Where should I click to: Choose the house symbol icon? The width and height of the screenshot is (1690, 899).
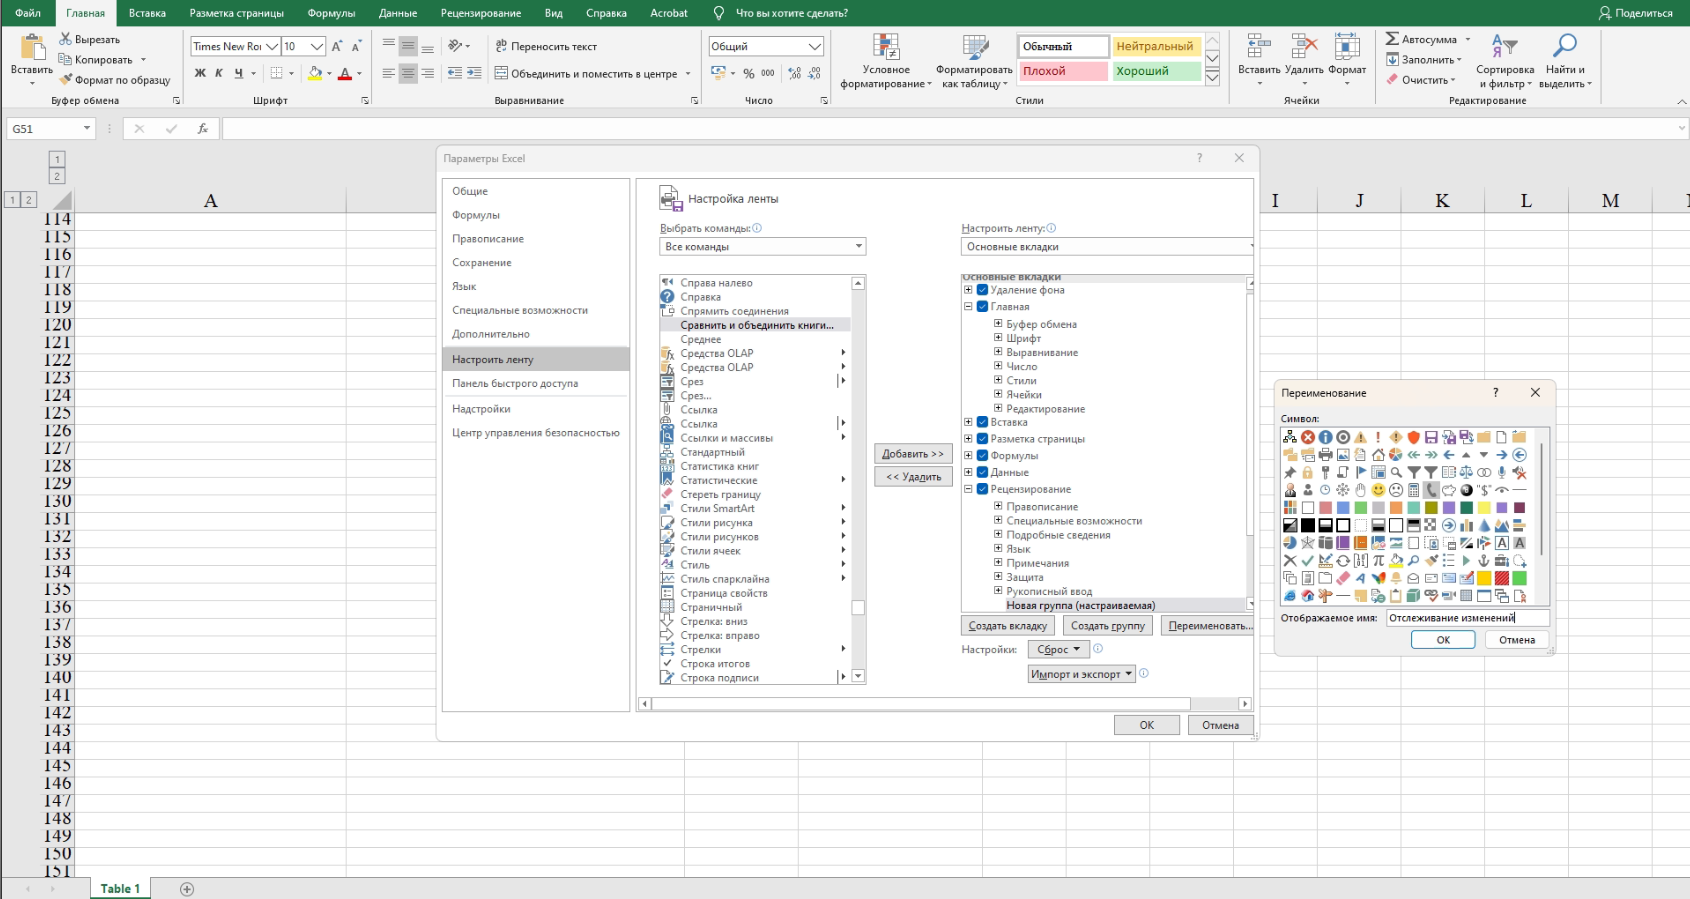tap(1378, 455)
